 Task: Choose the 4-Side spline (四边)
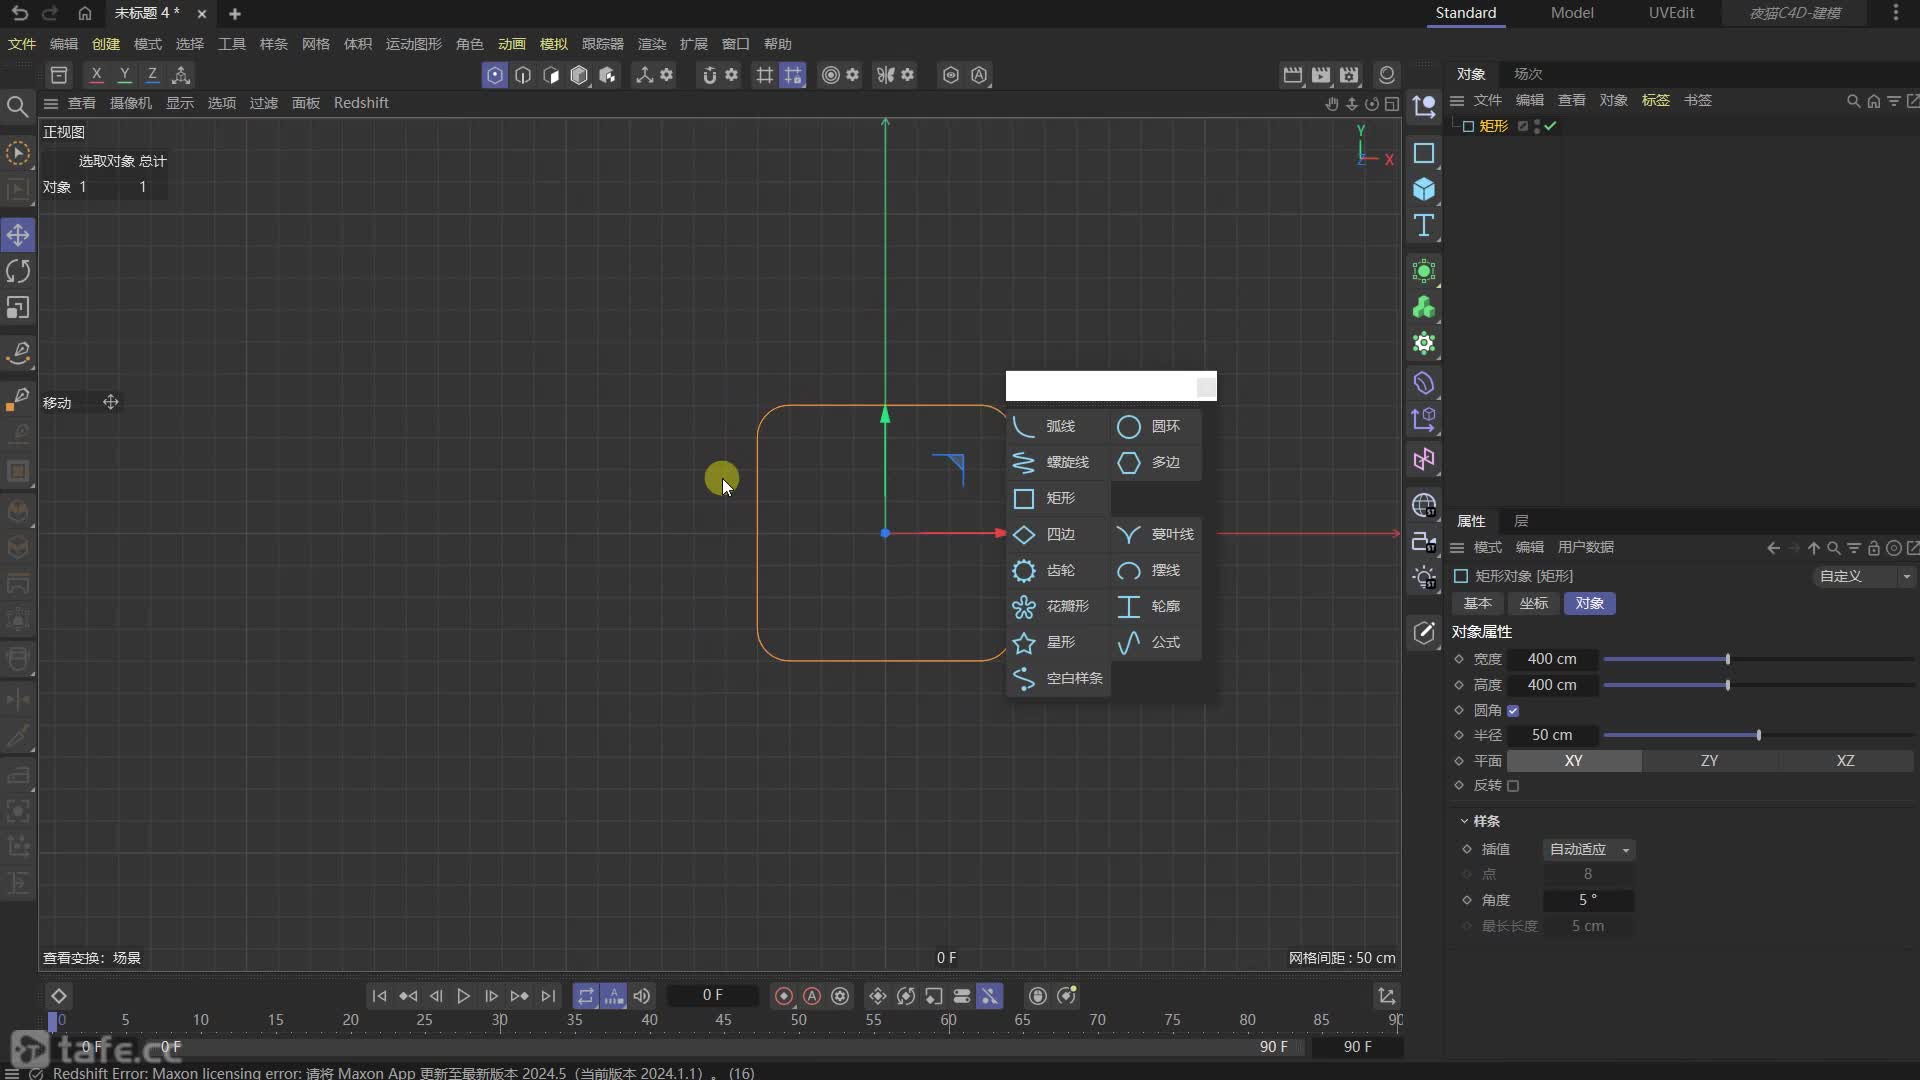click(x=1058, y=534)
